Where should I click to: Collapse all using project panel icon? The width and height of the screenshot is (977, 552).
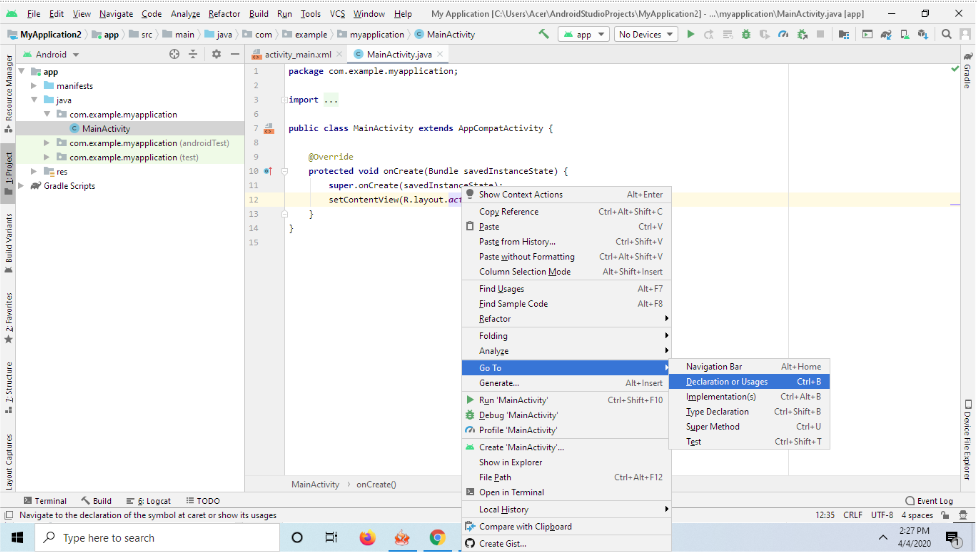[194, 54]
